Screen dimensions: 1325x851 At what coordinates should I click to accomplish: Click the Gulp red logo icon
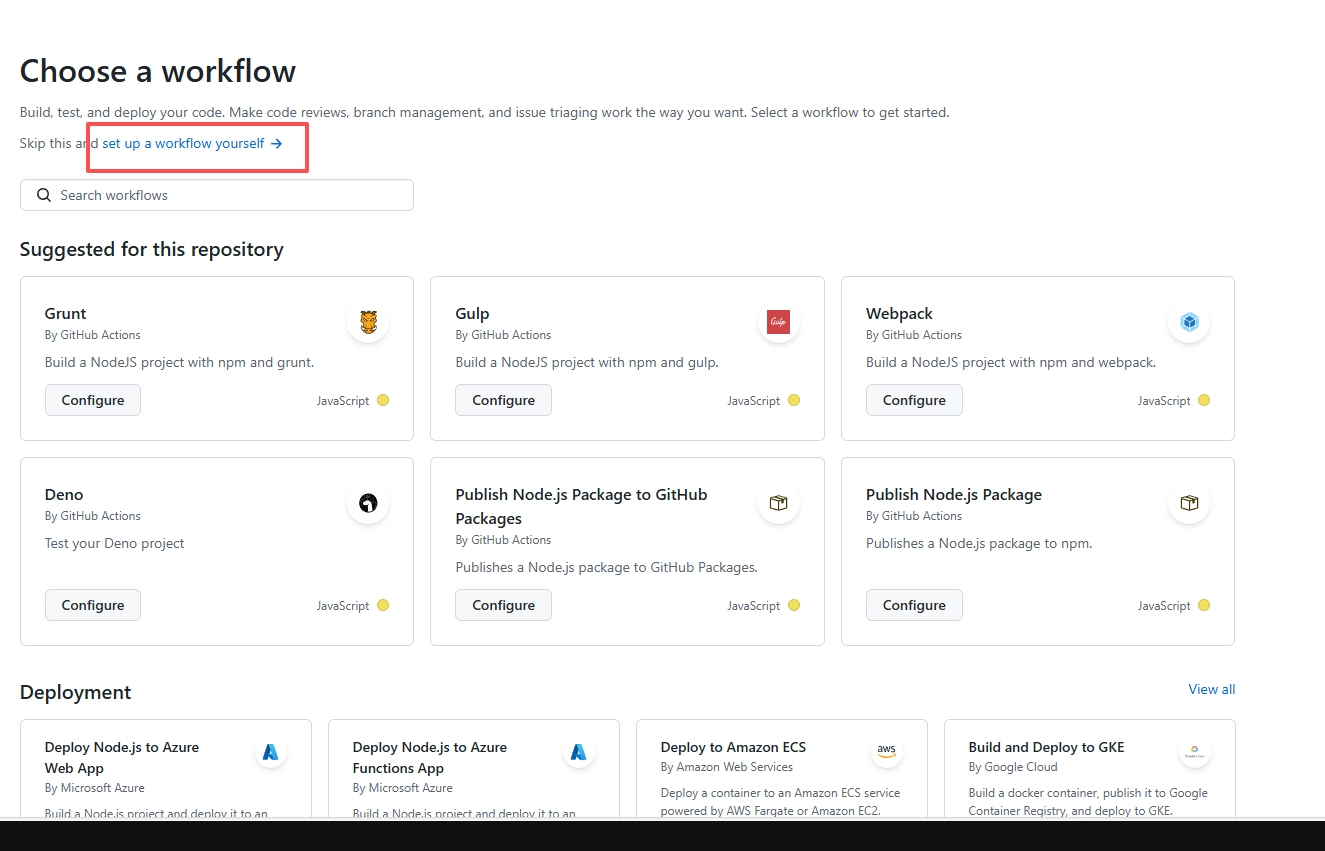click(778, 322)
